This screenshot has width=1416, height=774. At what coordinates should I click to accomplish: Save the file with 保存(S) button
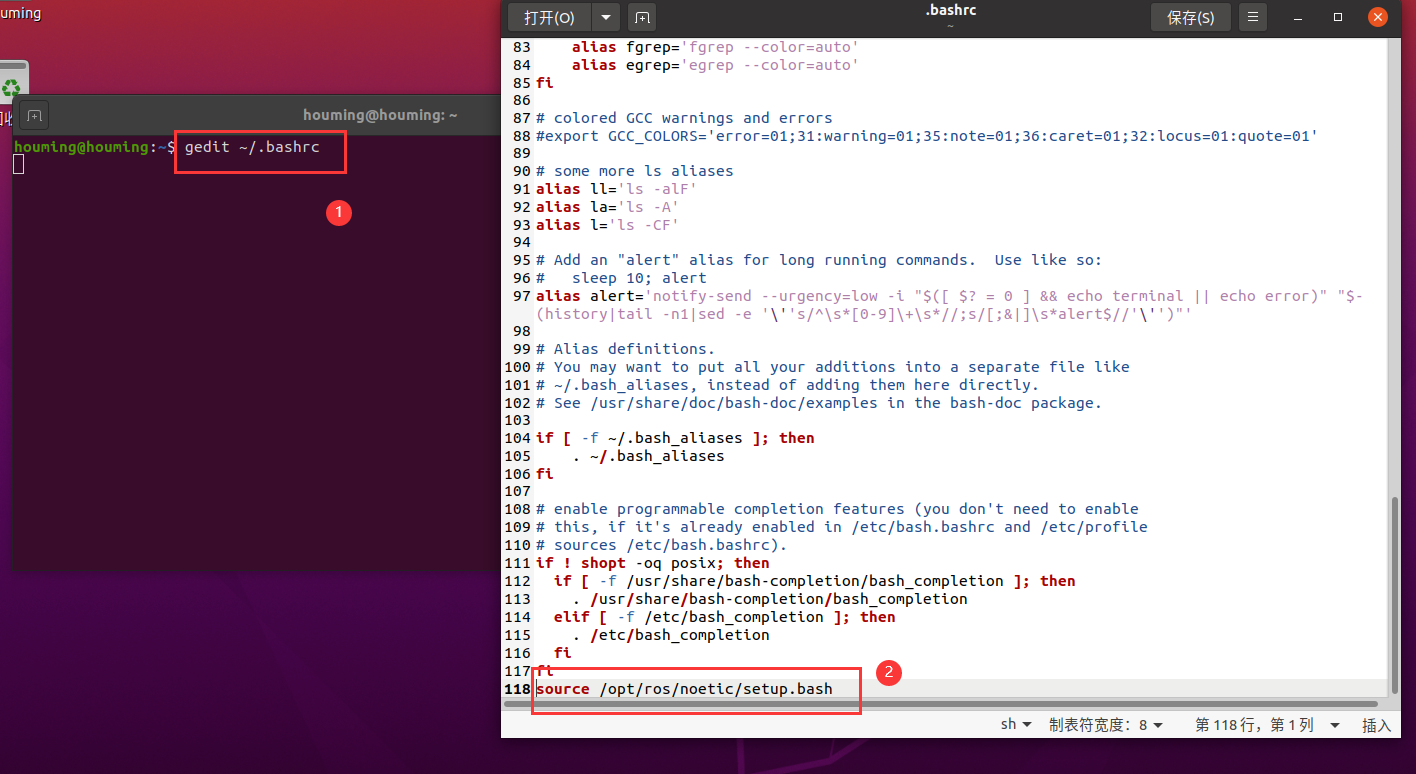[x=1190, y=17]
